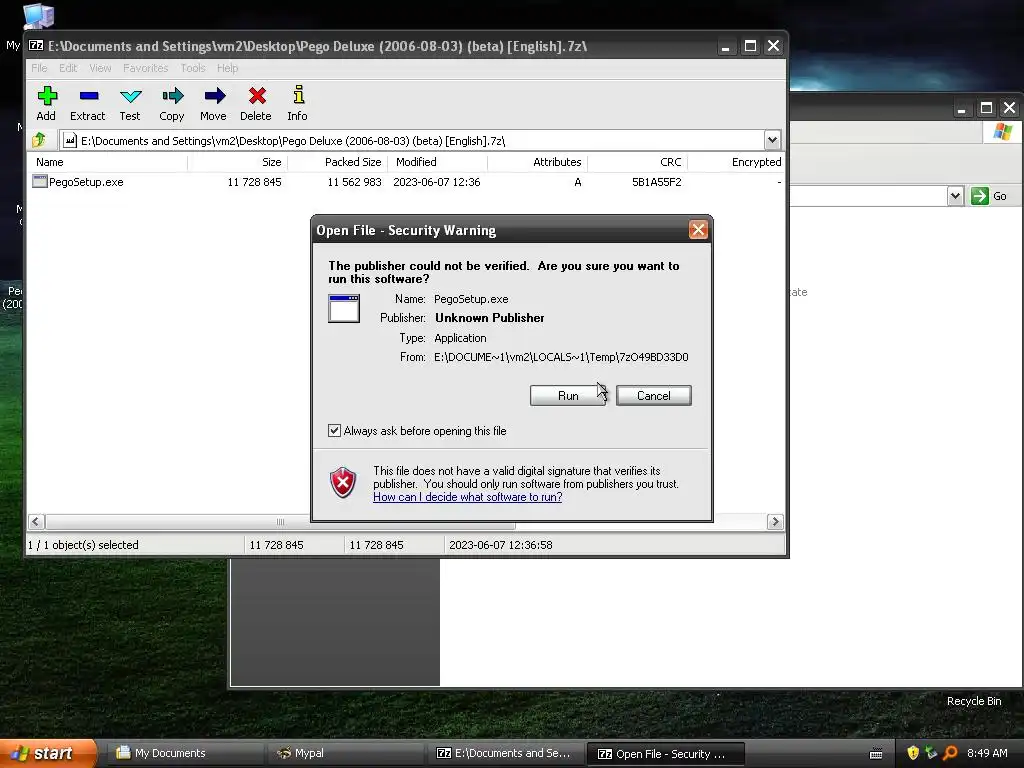Click the application icon in security dialog
The width and height of the screenshot is (1024, 768).
point(344,308)
